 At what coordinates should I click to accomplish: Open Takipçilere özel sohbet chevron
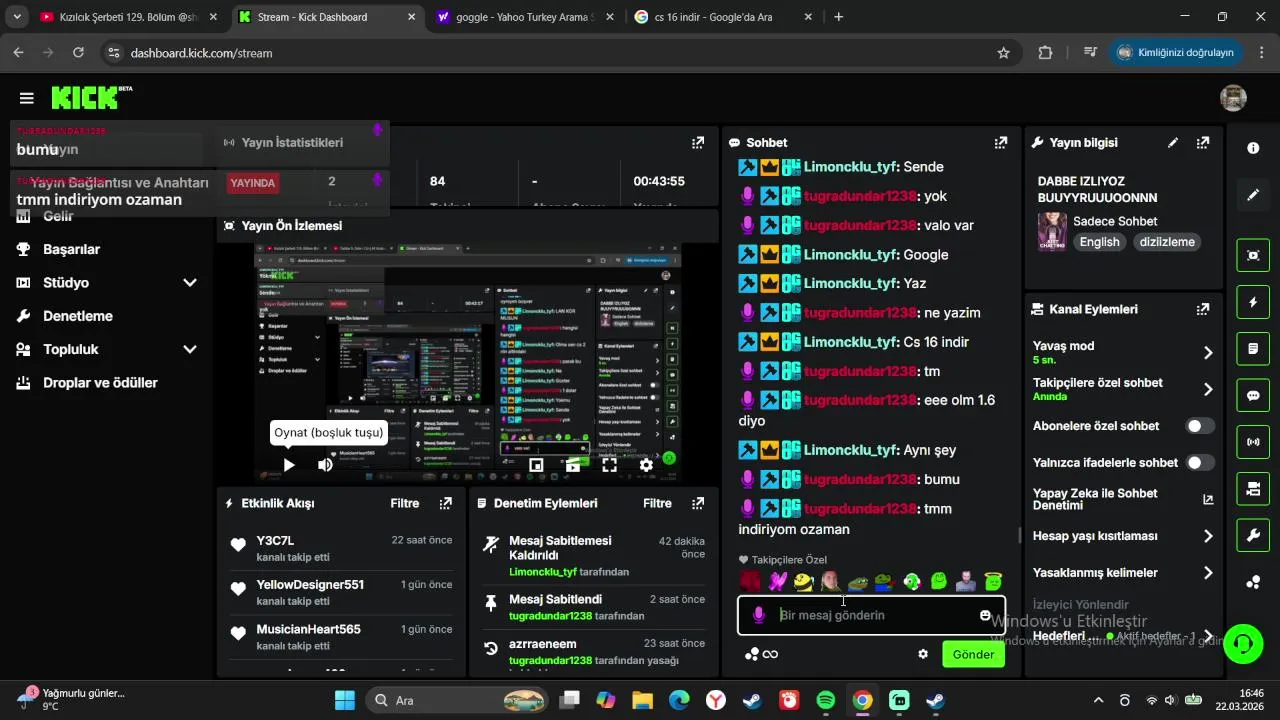tap(1208, 389)
